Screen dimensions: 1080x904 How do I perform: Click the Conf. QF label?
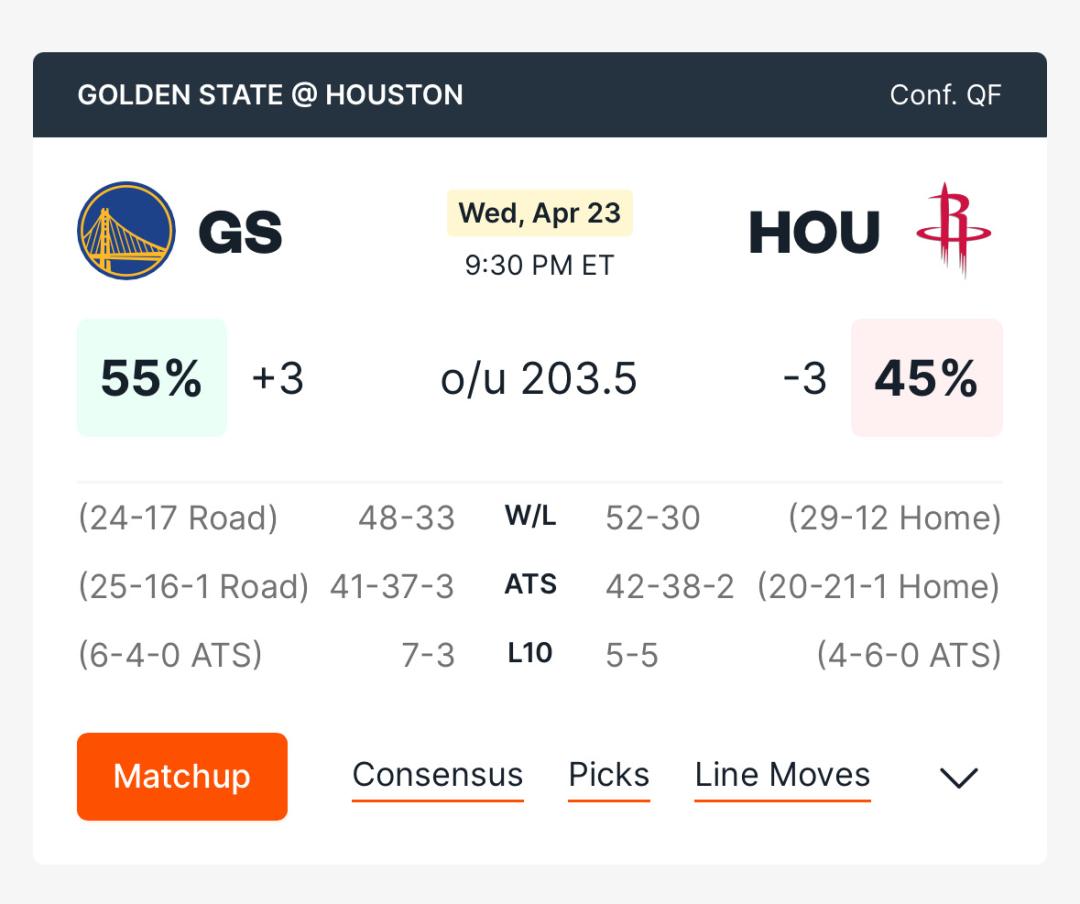coord(946,95)
